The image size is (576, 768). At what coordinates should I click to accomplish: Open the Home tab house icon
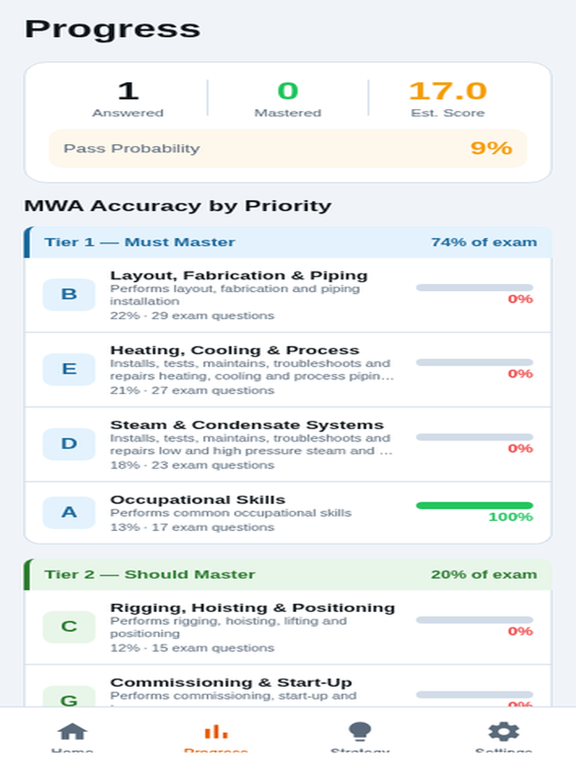tap(72, 732)
